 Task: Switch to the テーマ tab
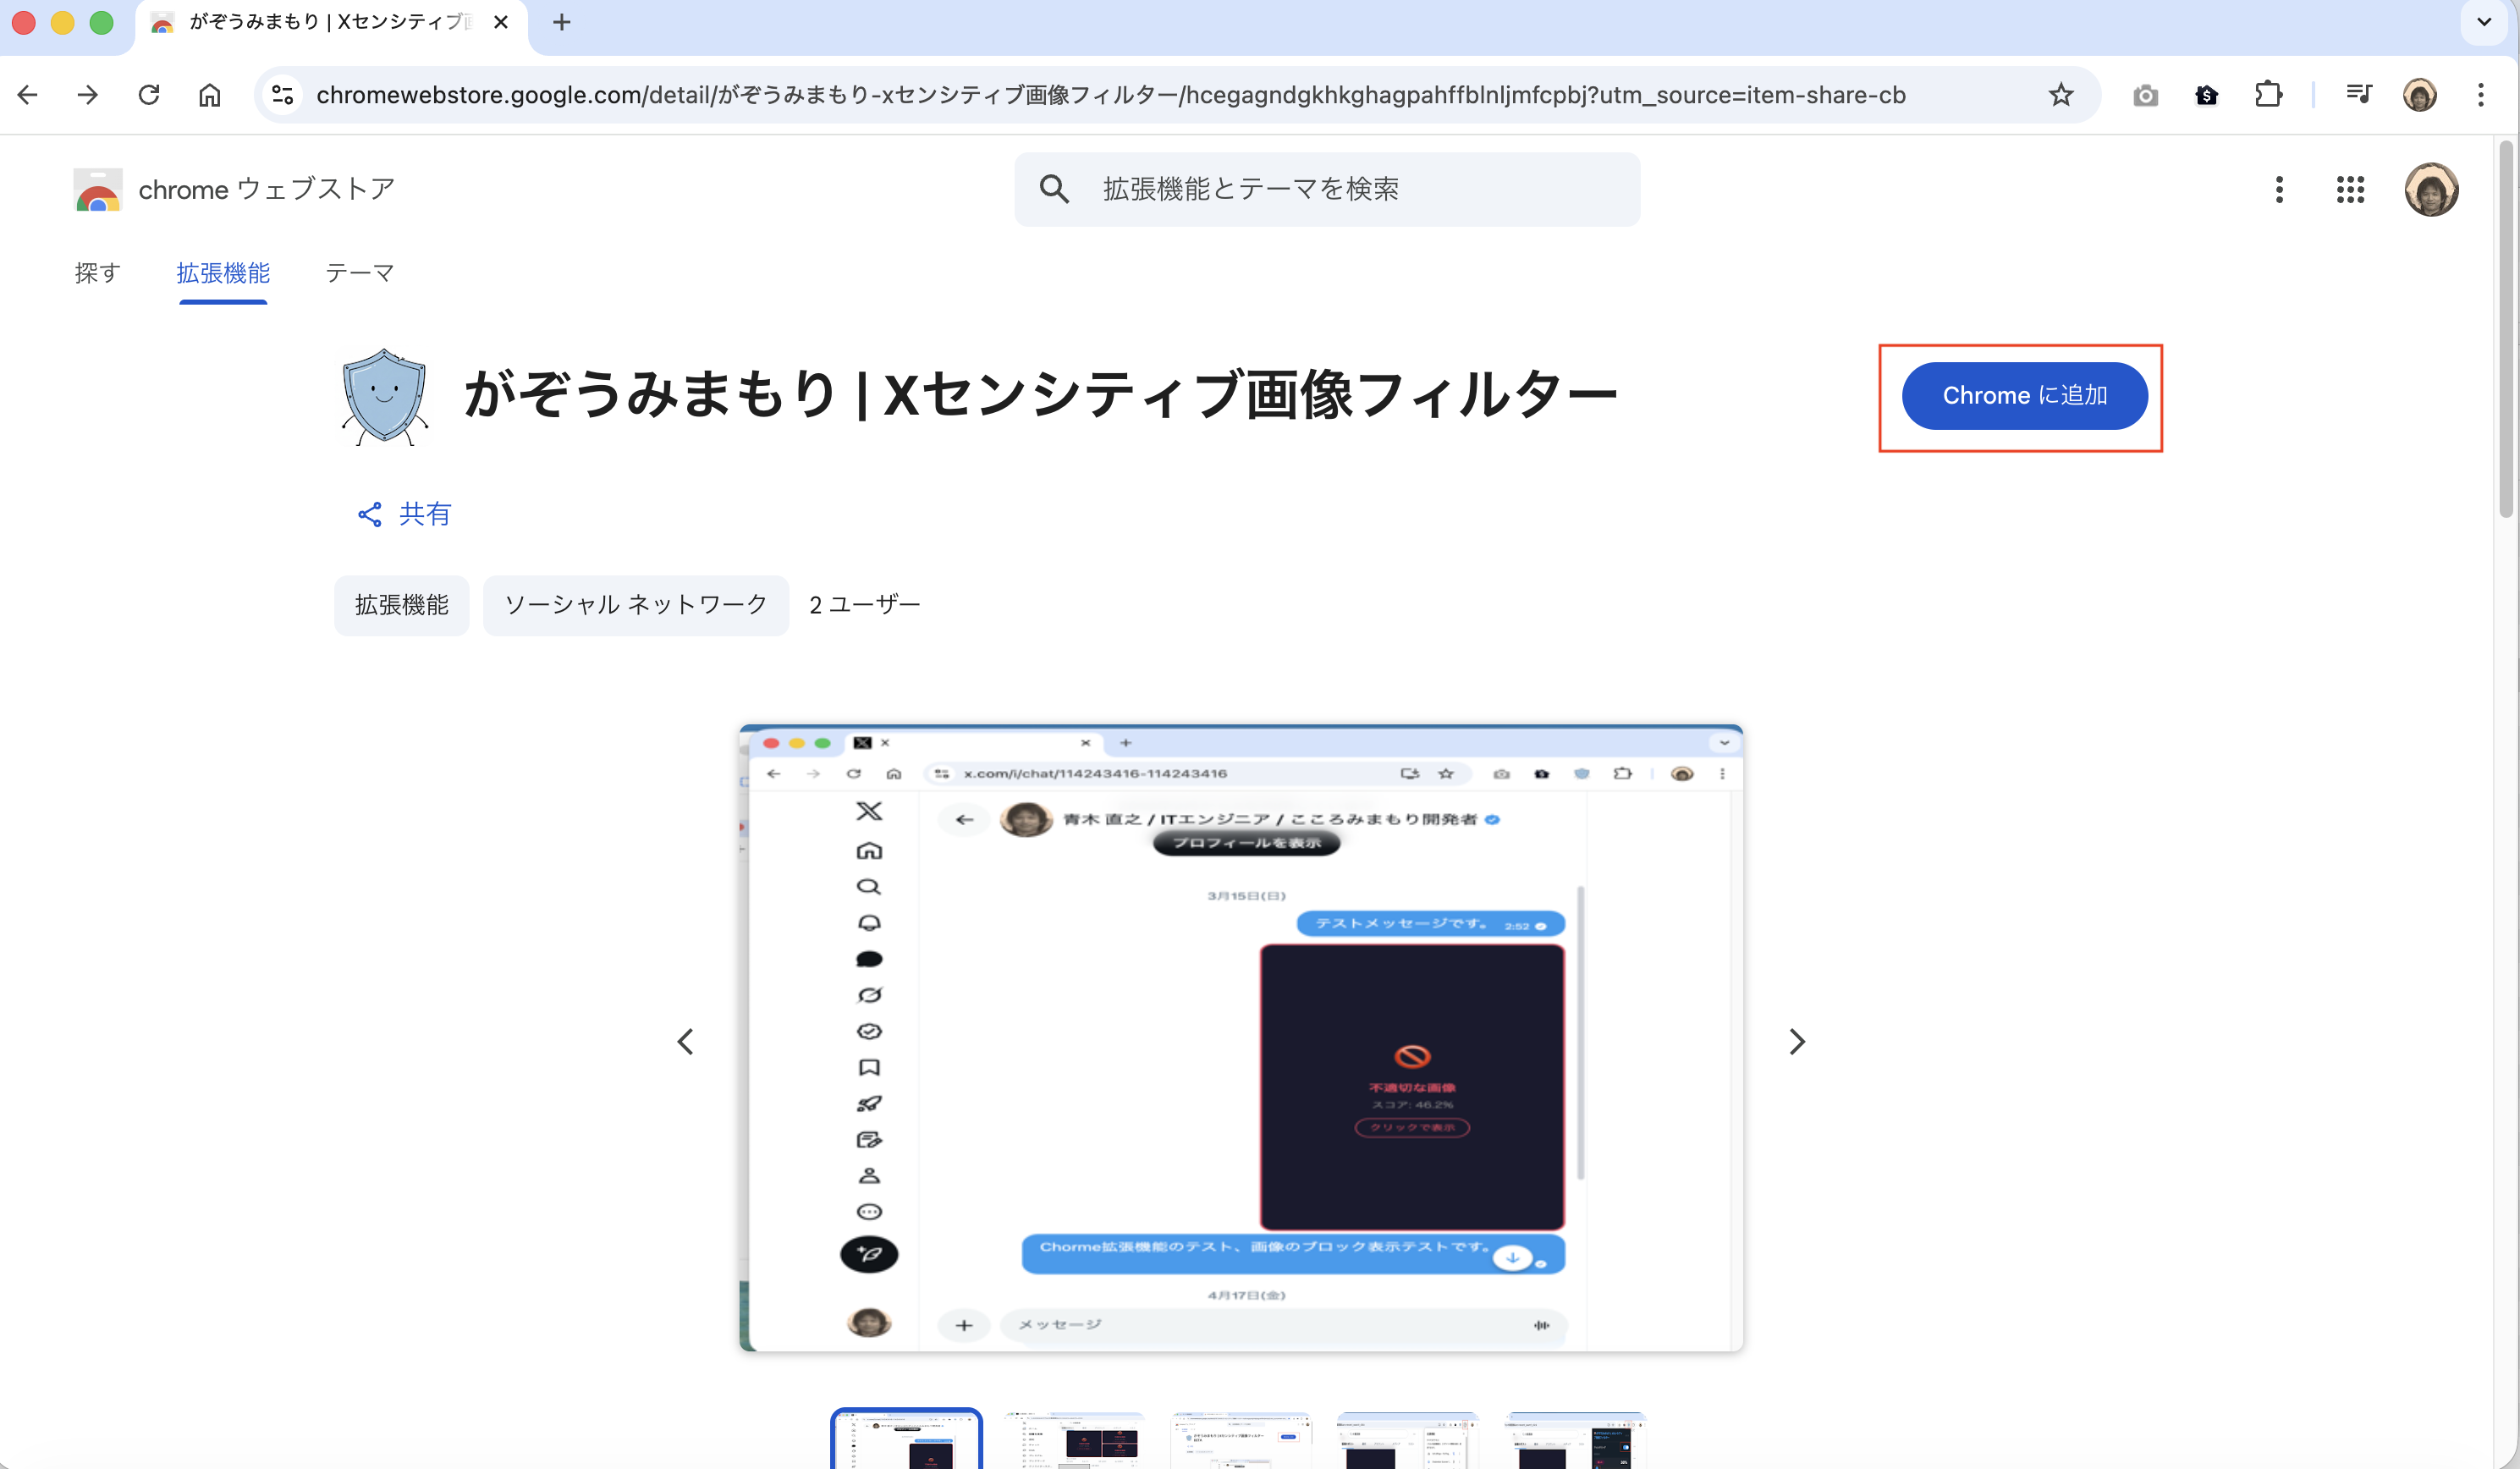[359, 273]
